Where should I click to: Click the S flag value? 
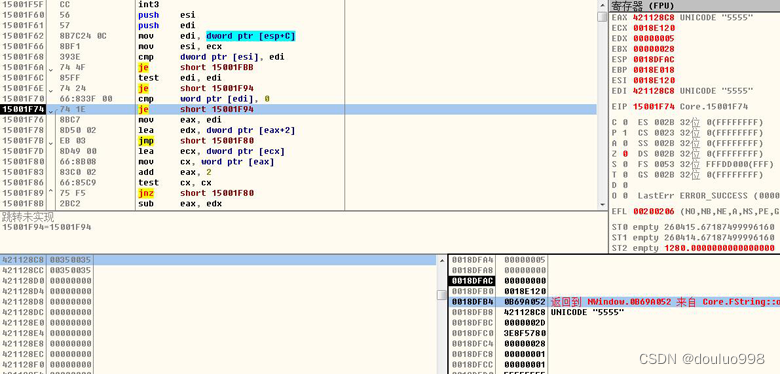click(x=625, y=164)
